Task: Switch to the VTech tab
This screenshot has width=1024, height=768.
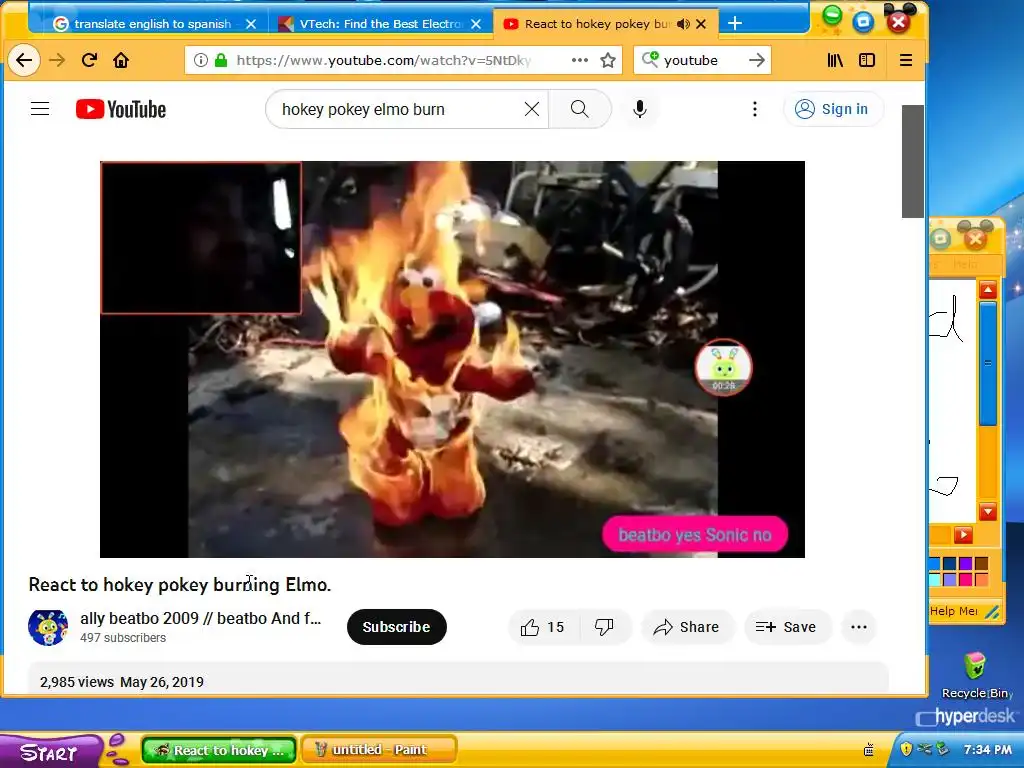Action: [x=381, y=24]
